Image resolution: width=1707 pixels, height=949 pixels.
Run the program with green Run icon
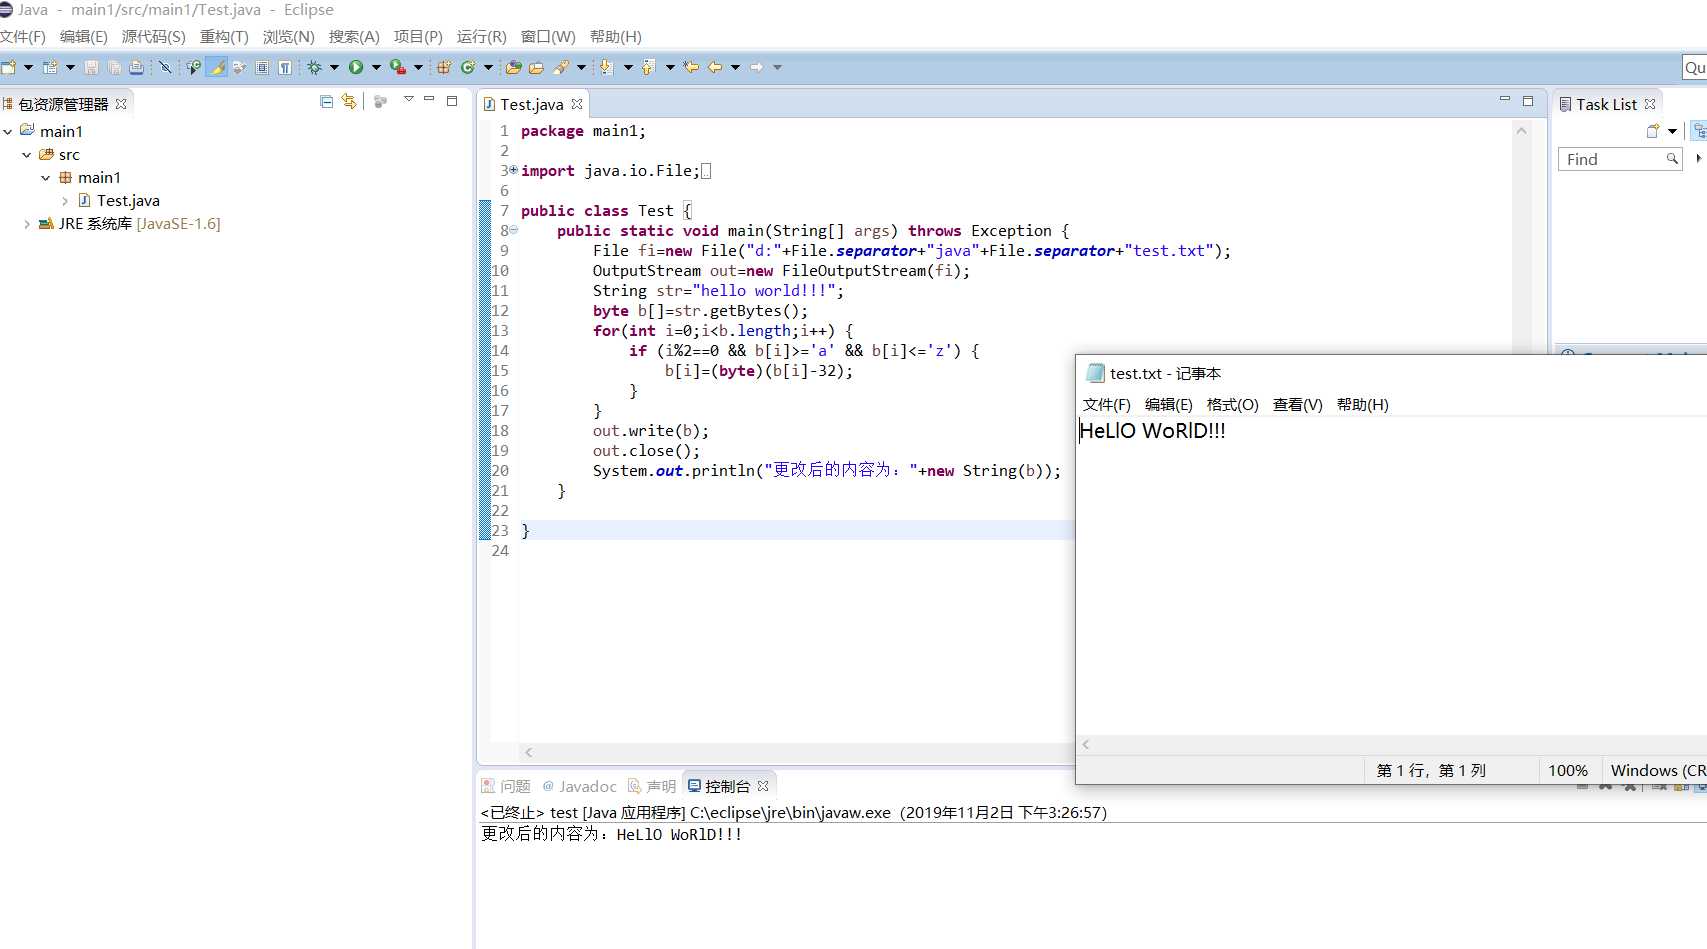tap(356, 67)
